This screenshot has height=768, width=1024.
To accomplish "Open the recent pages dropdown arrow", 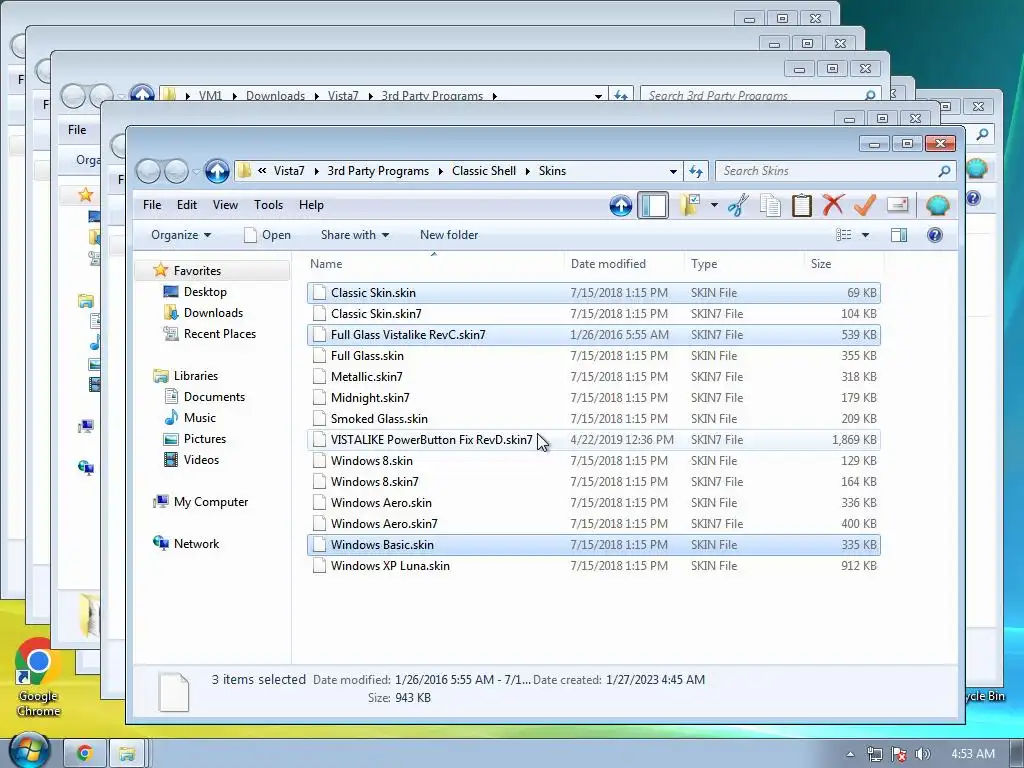I will point(195,172).
